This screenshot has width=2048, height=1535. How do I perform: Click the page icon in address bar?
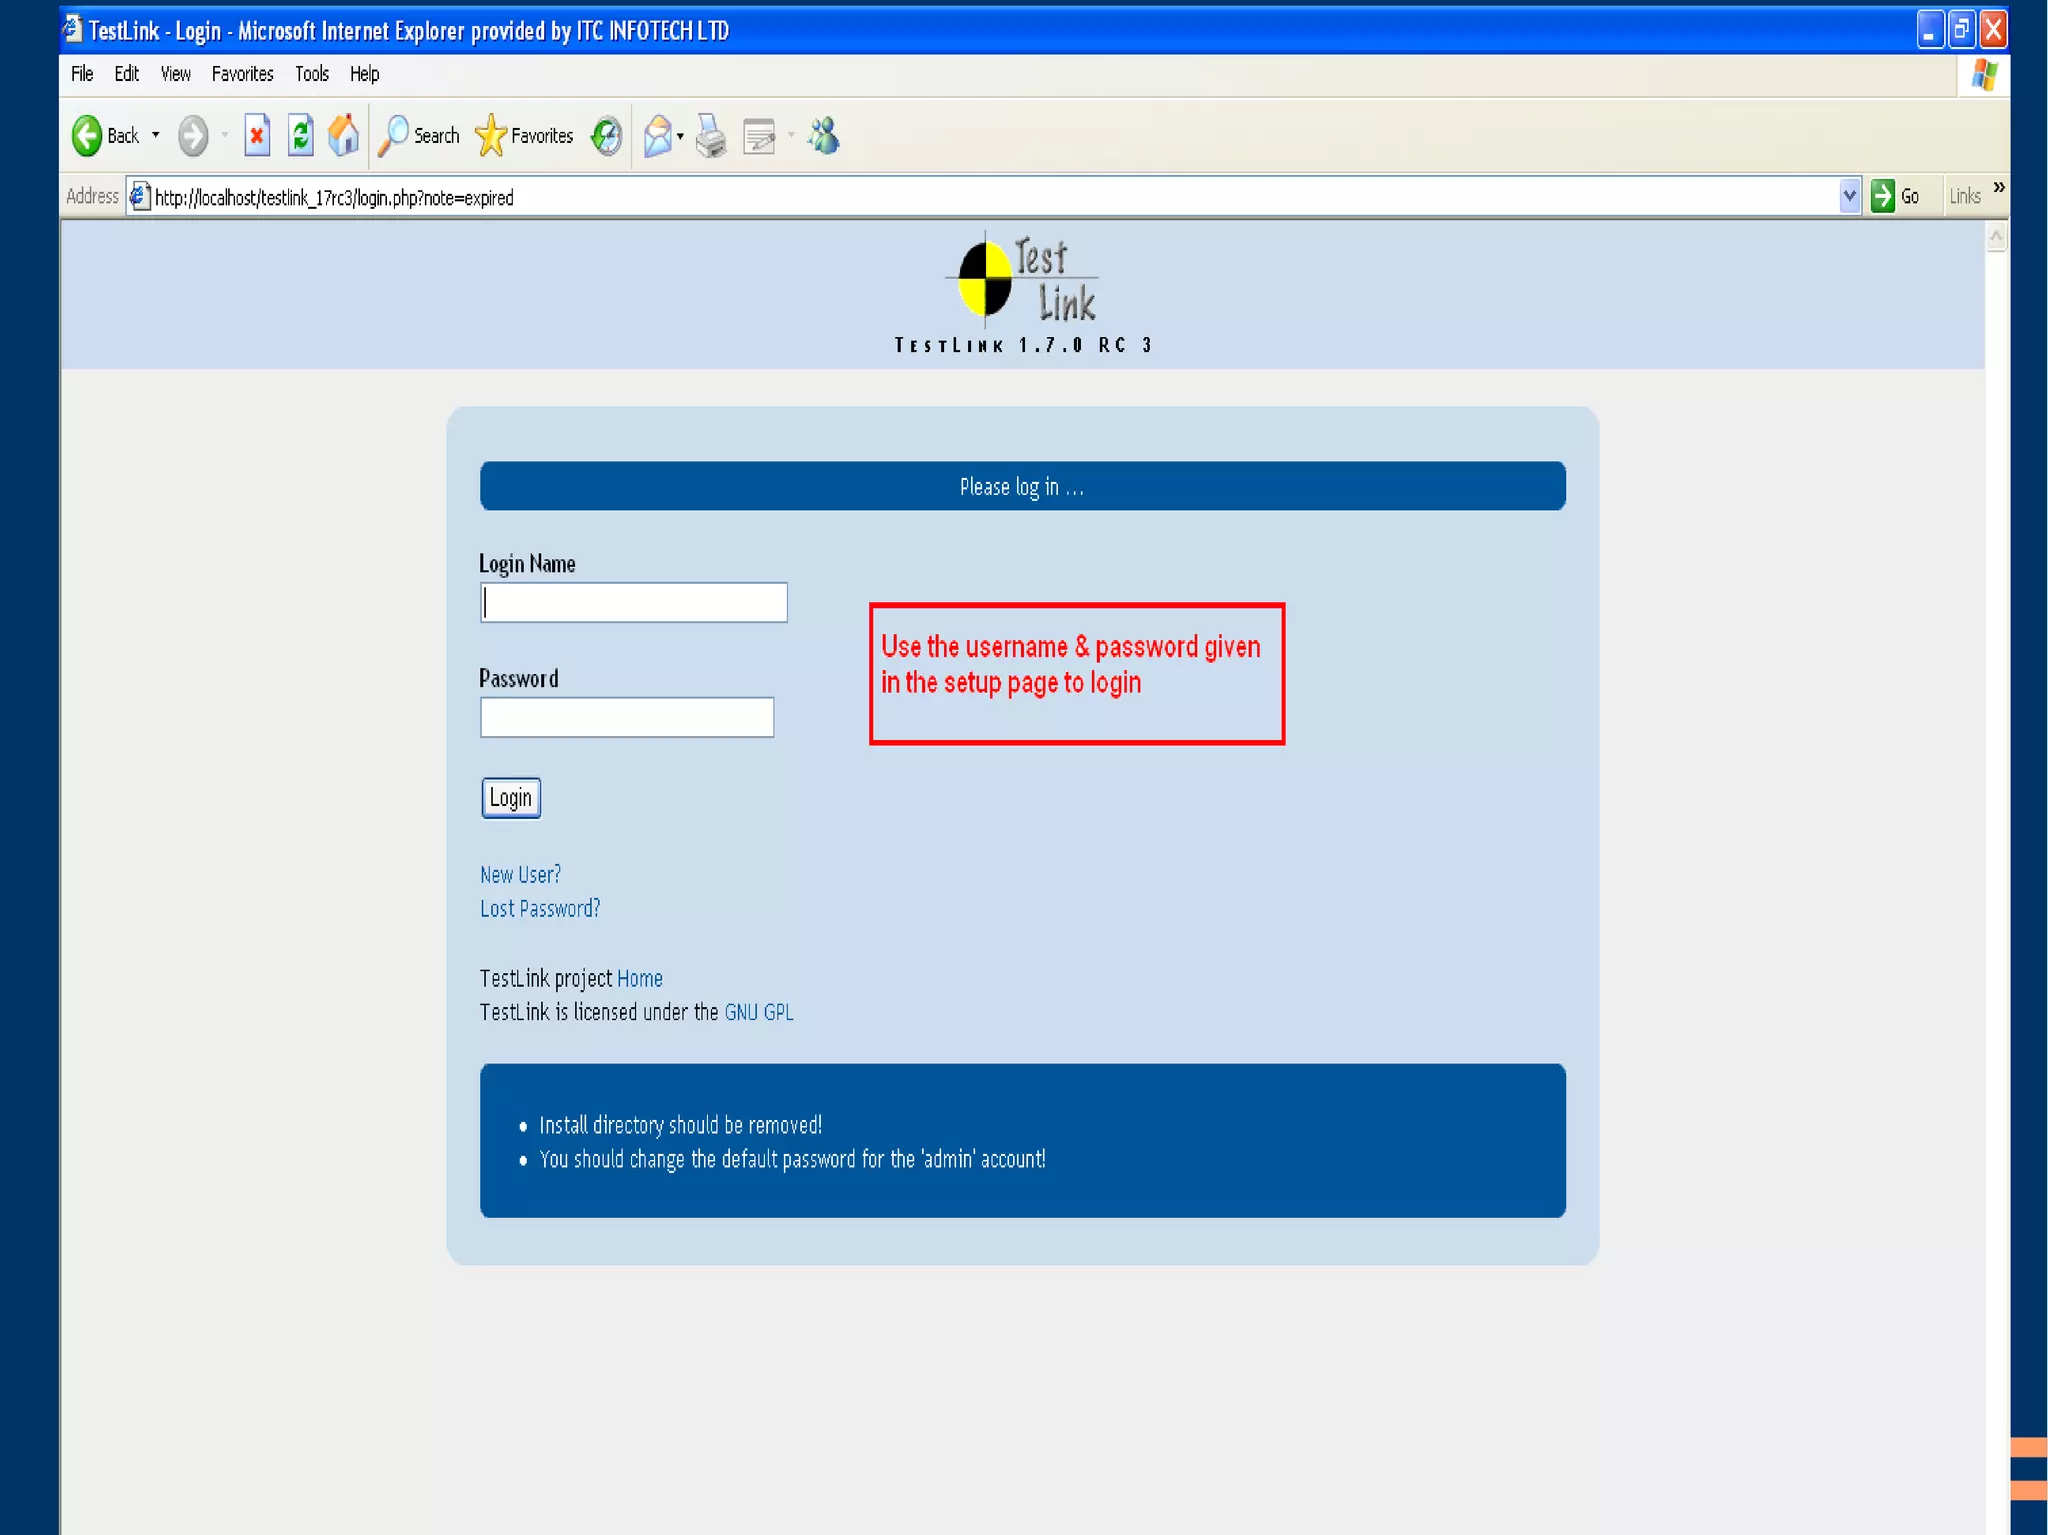coord(140,197)
